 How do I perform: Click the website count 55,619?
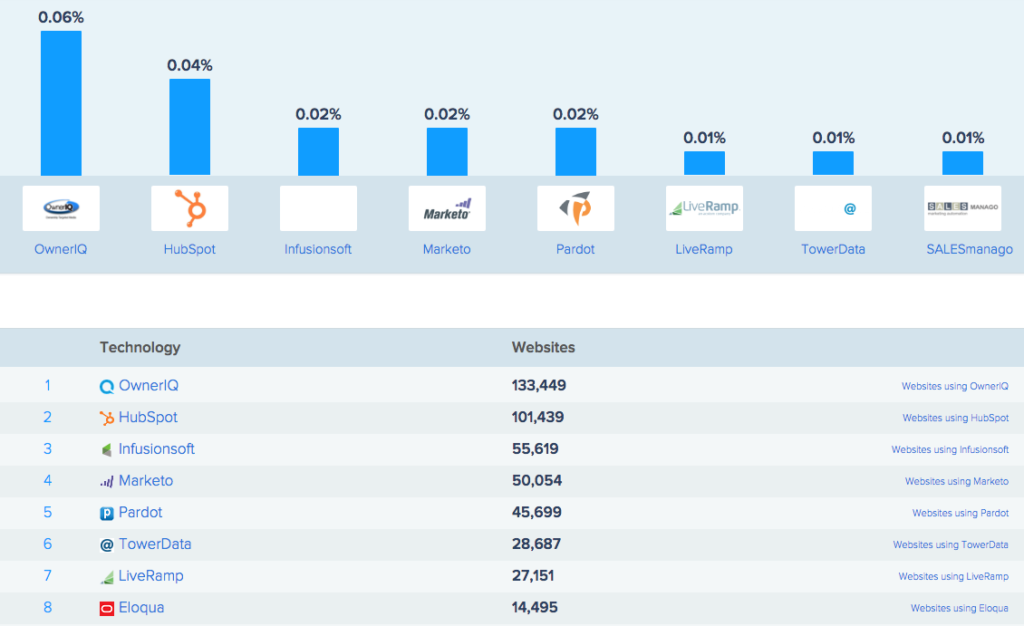click(535, 449)
